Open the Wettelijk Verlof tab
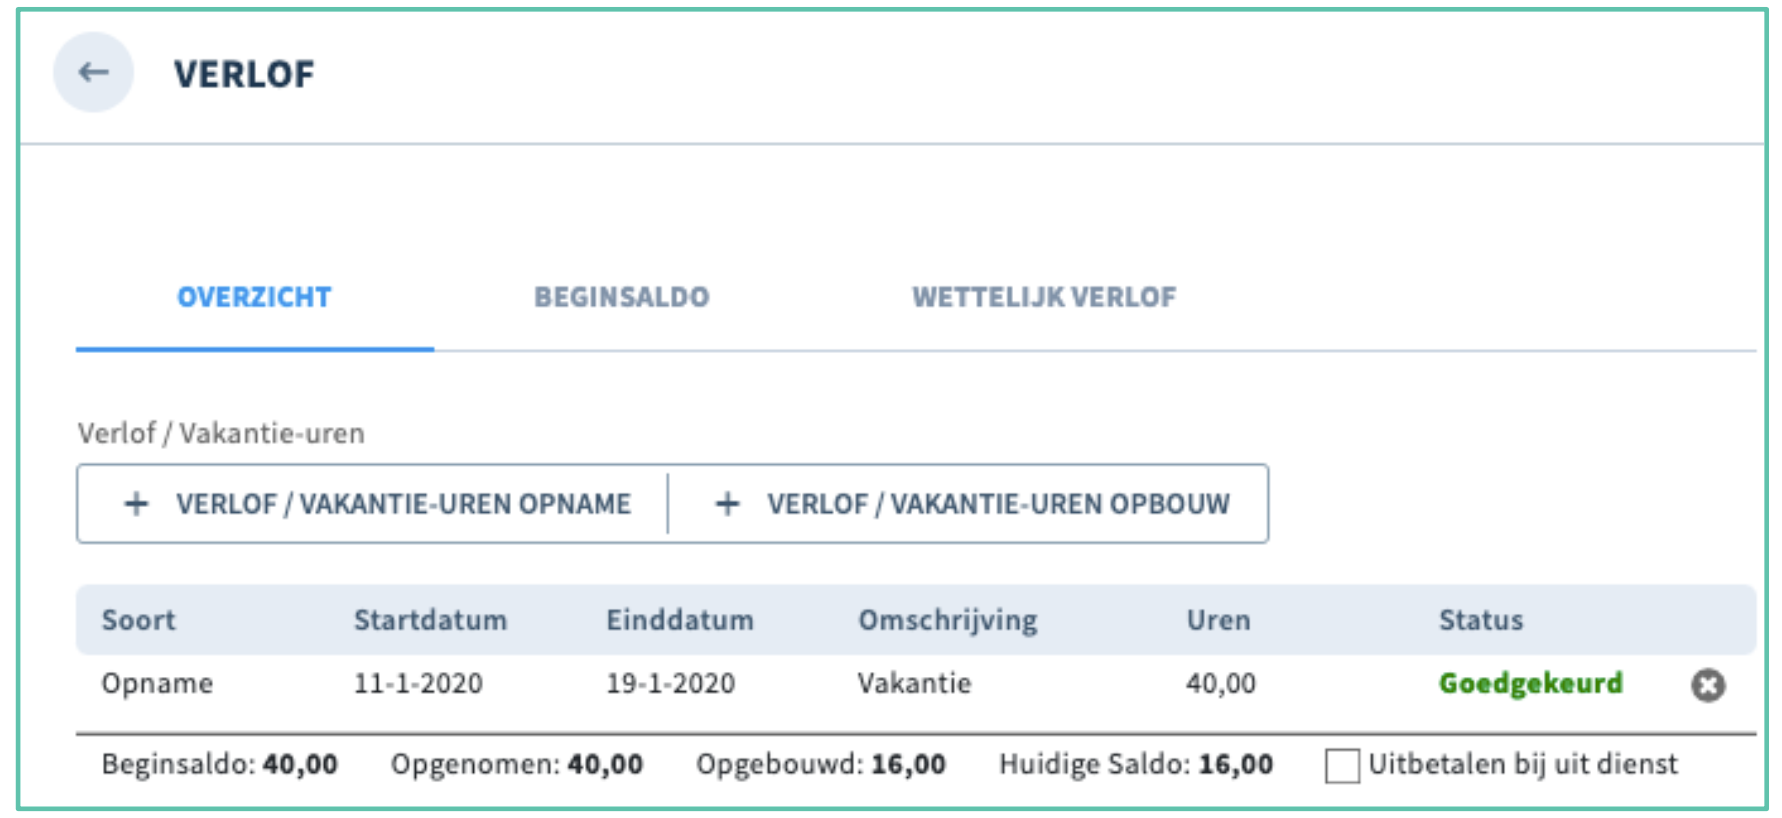Viewport: 1782px width, 818px height. pyautogui.click(x=1044, y=297)
